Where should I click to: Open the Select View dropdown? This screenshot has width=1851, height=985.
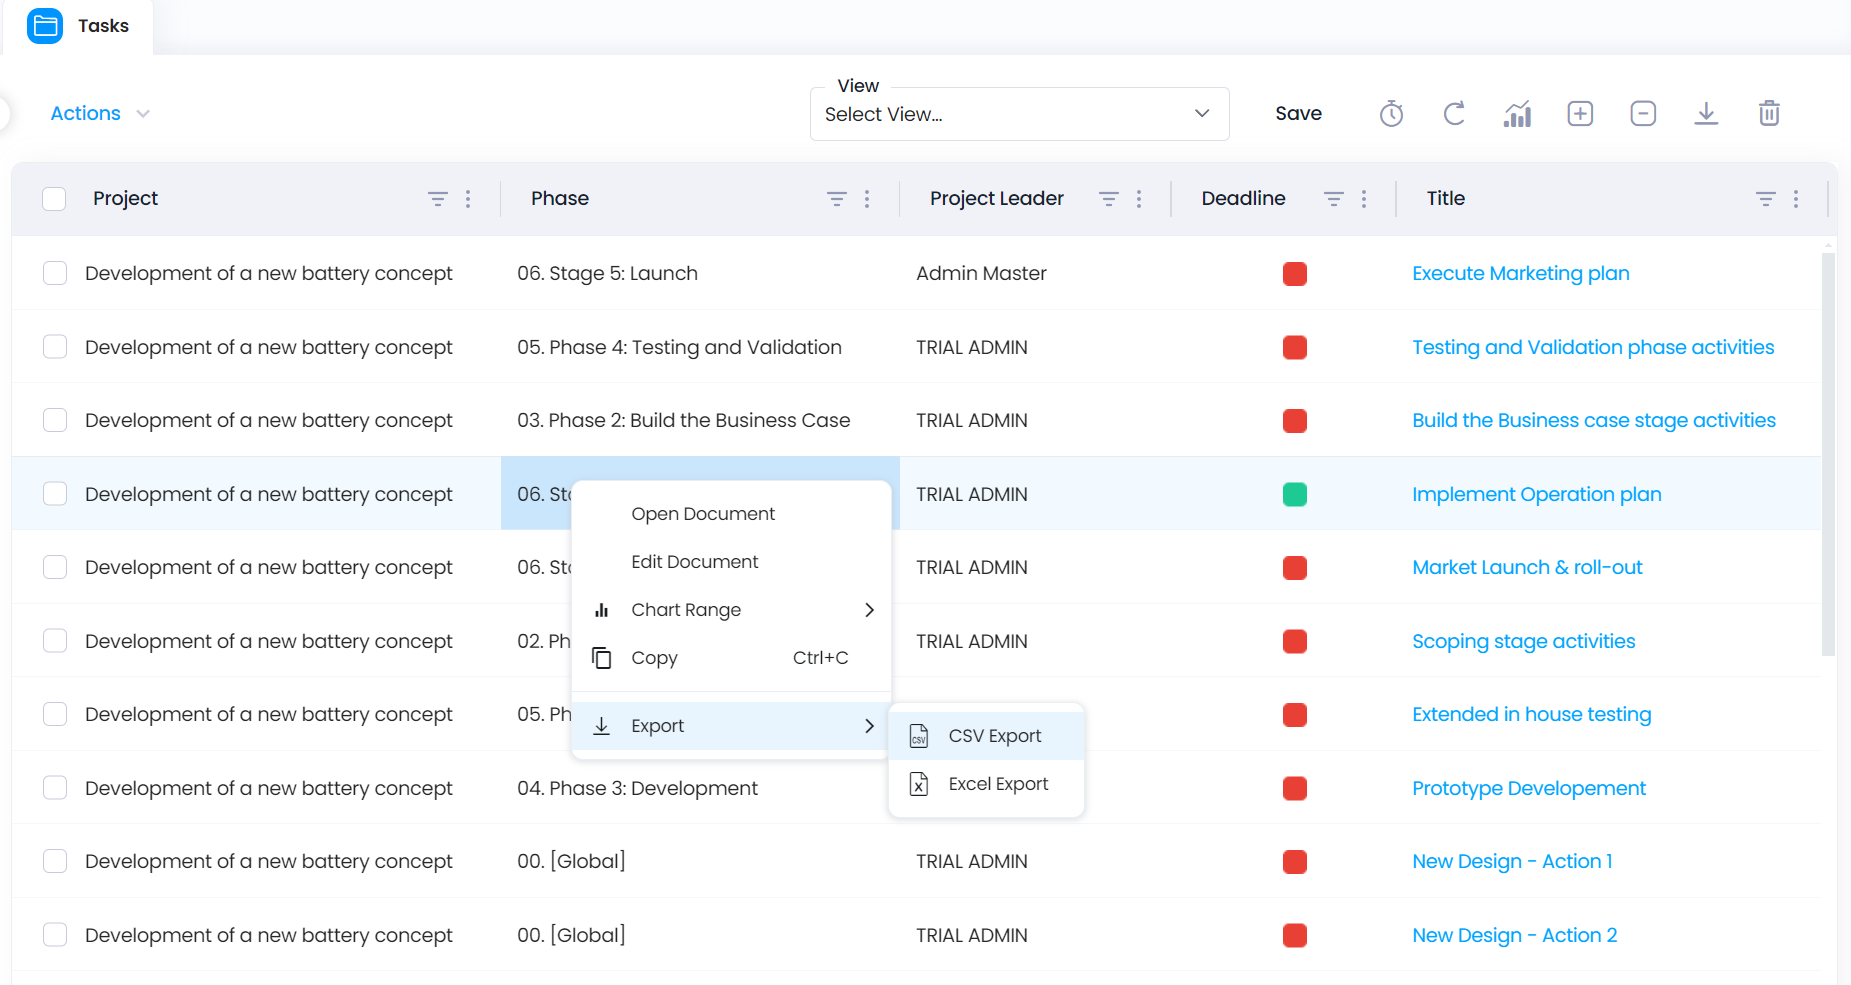pyautogui.click(x=1019, y=114)
